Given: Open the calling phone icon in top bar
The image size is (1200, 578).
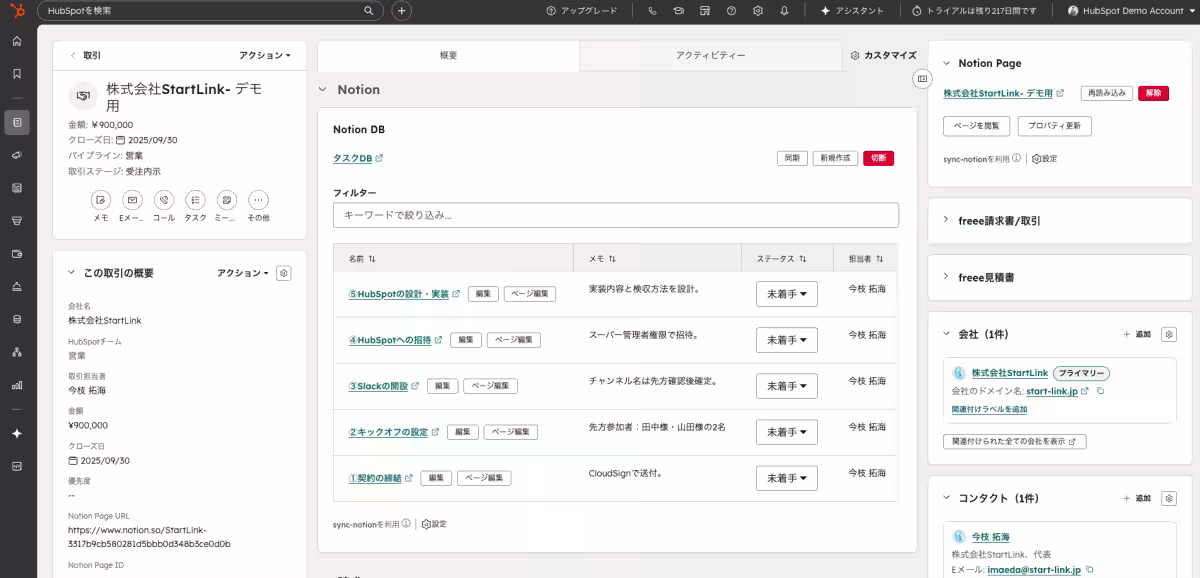Looking at the screenshot, I should (x=653, y=11).
